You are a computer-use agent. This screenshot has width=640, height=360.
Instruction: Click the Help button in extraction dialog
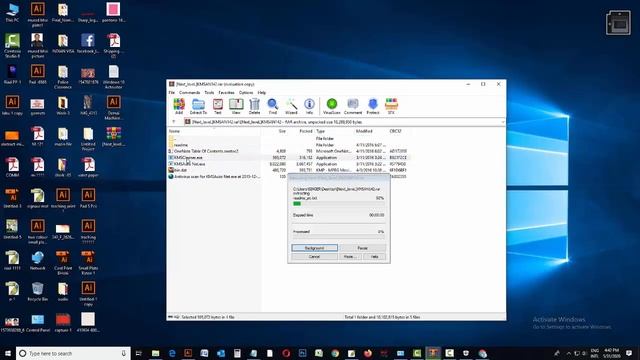[x=374, y=257]
